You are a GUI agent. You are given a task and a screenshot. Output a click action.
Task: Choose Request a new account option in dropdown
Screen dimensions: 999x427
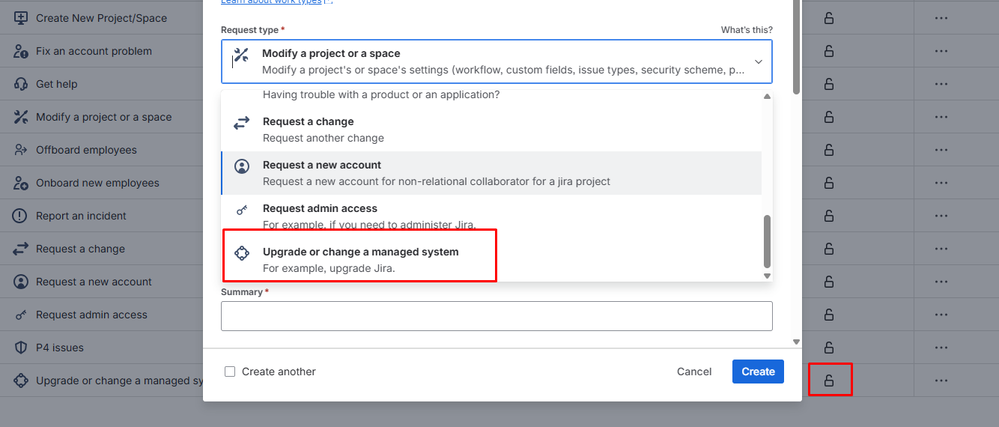coord(491,173)
